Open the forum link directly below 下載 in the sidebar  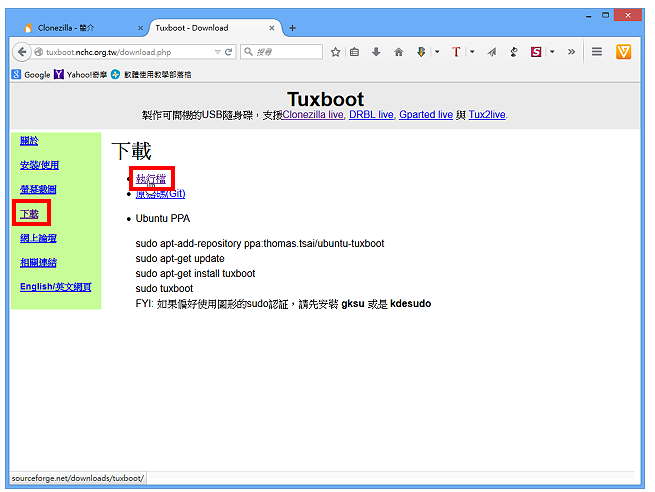pos(38,238)
